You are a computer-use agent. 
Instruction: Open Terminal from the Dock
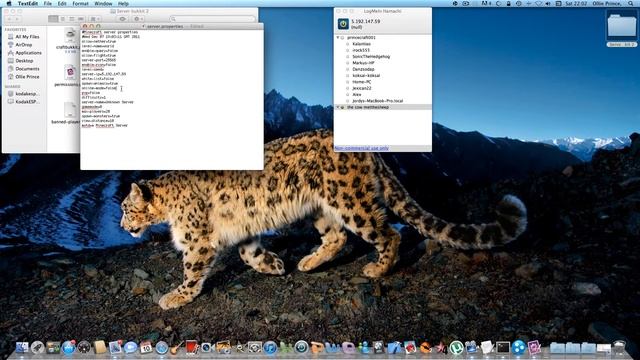[x=503, y=347]
